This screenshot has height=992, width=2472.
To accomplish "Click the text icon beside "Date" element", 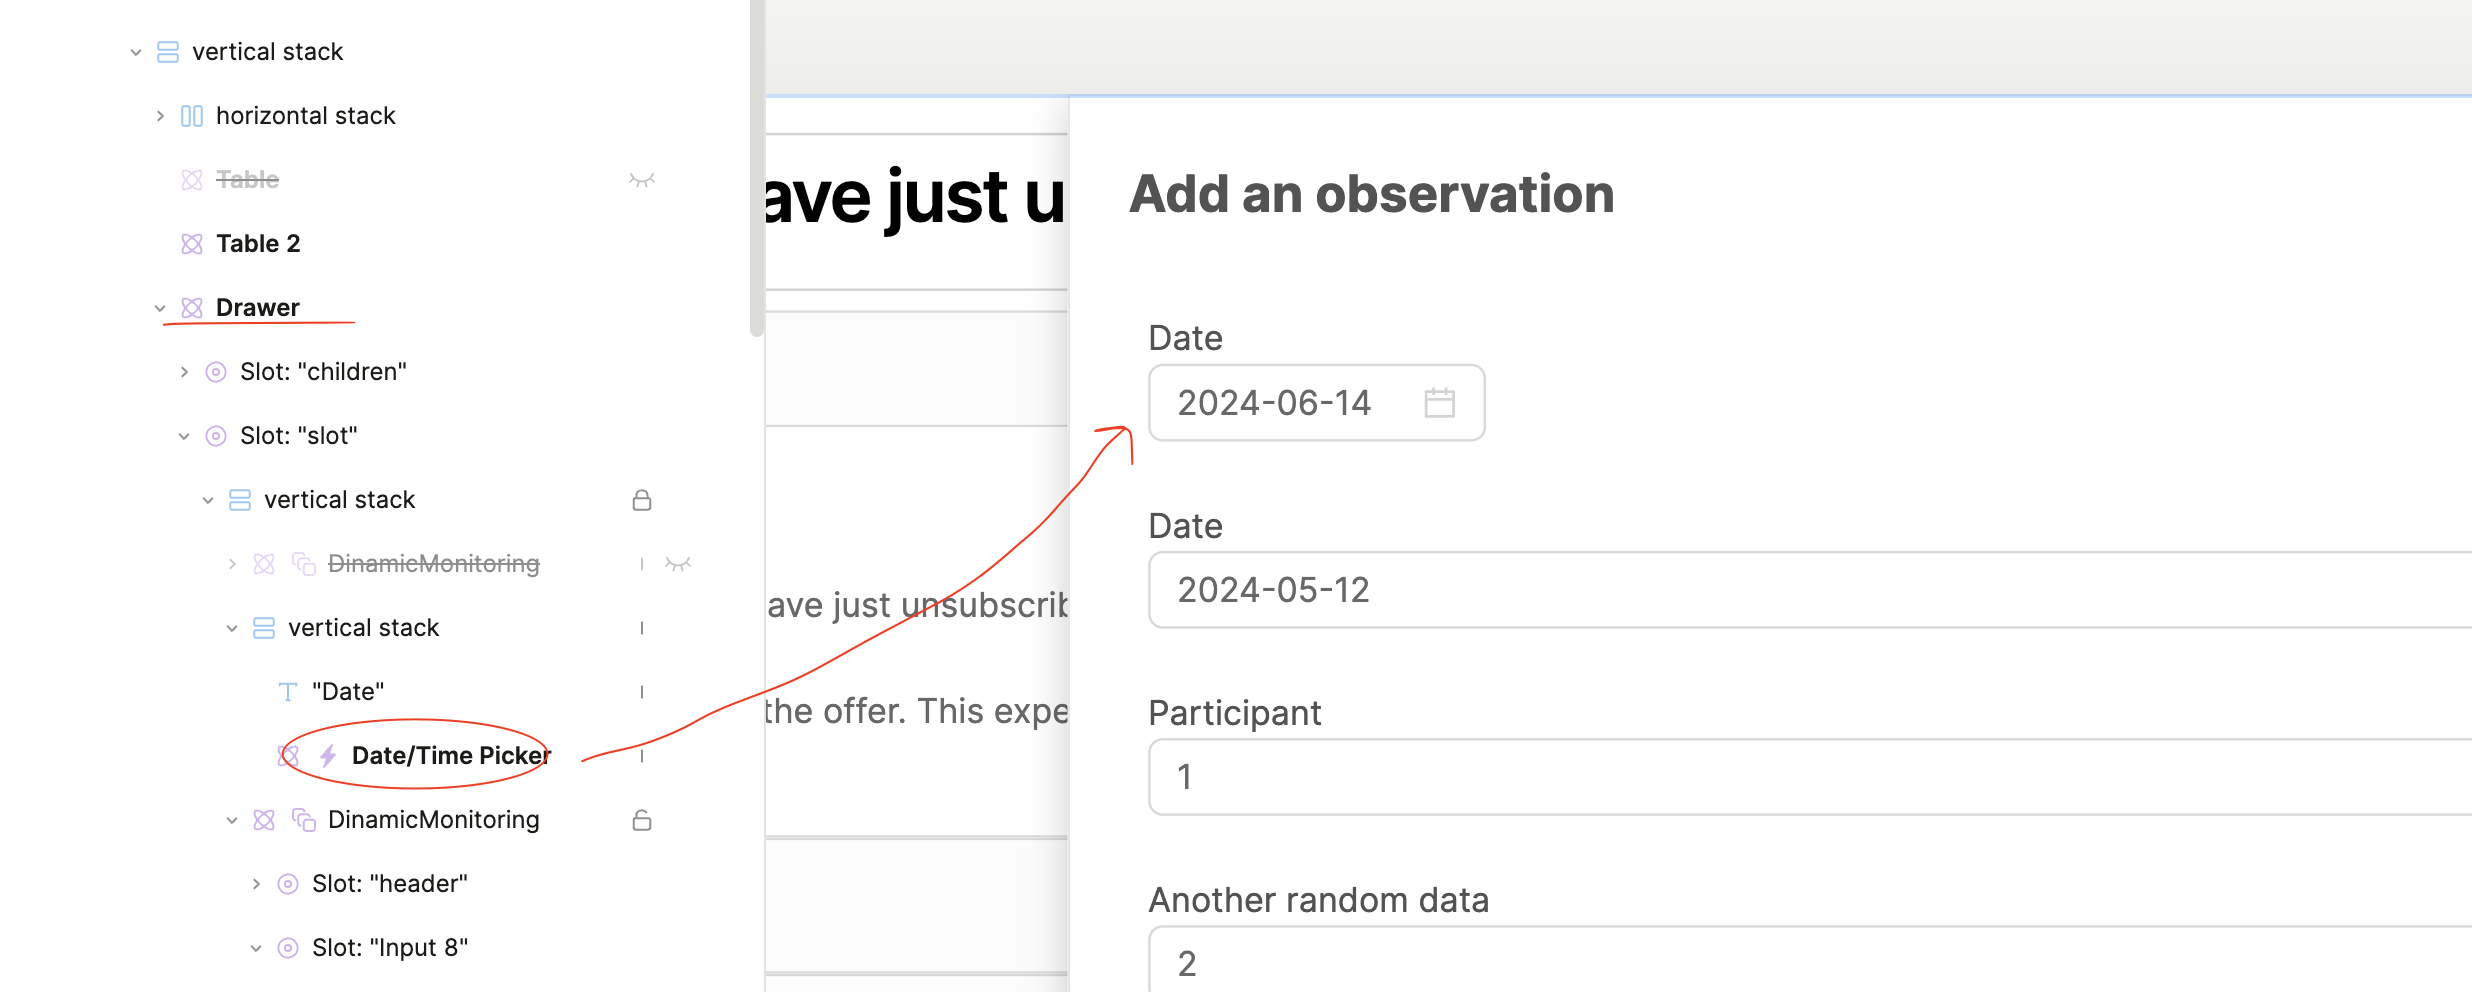I will pos(288,692).
